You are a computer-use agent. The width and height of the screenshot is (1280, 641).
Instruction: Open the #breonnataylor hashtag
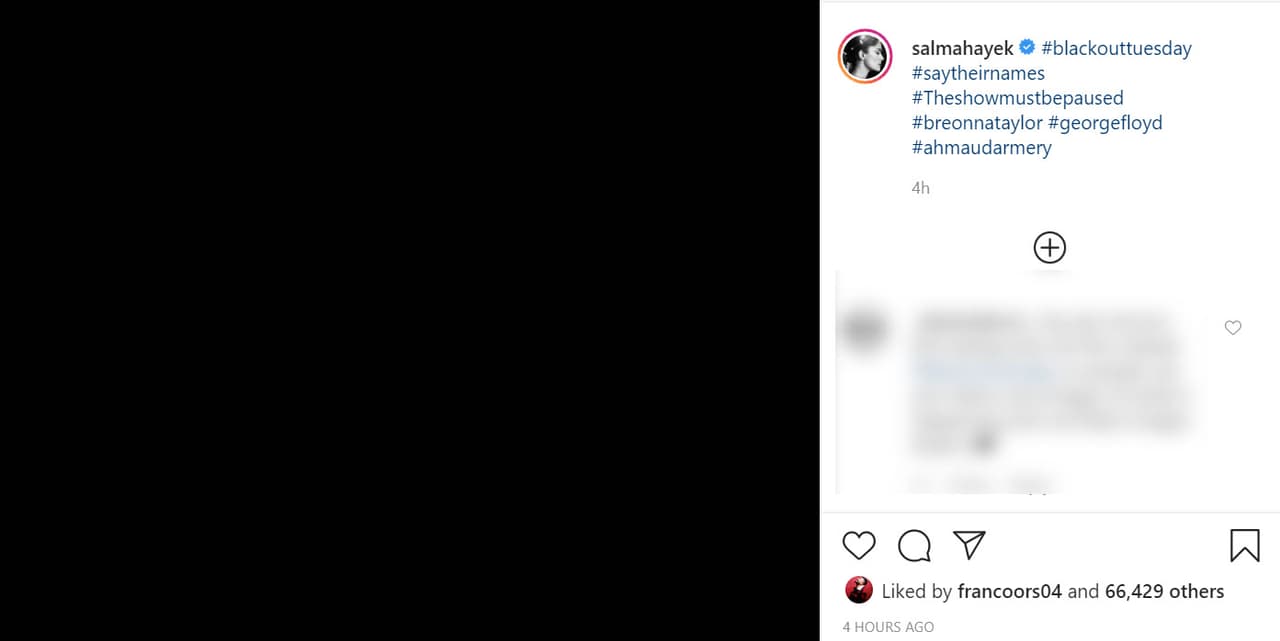click(977, 122)
